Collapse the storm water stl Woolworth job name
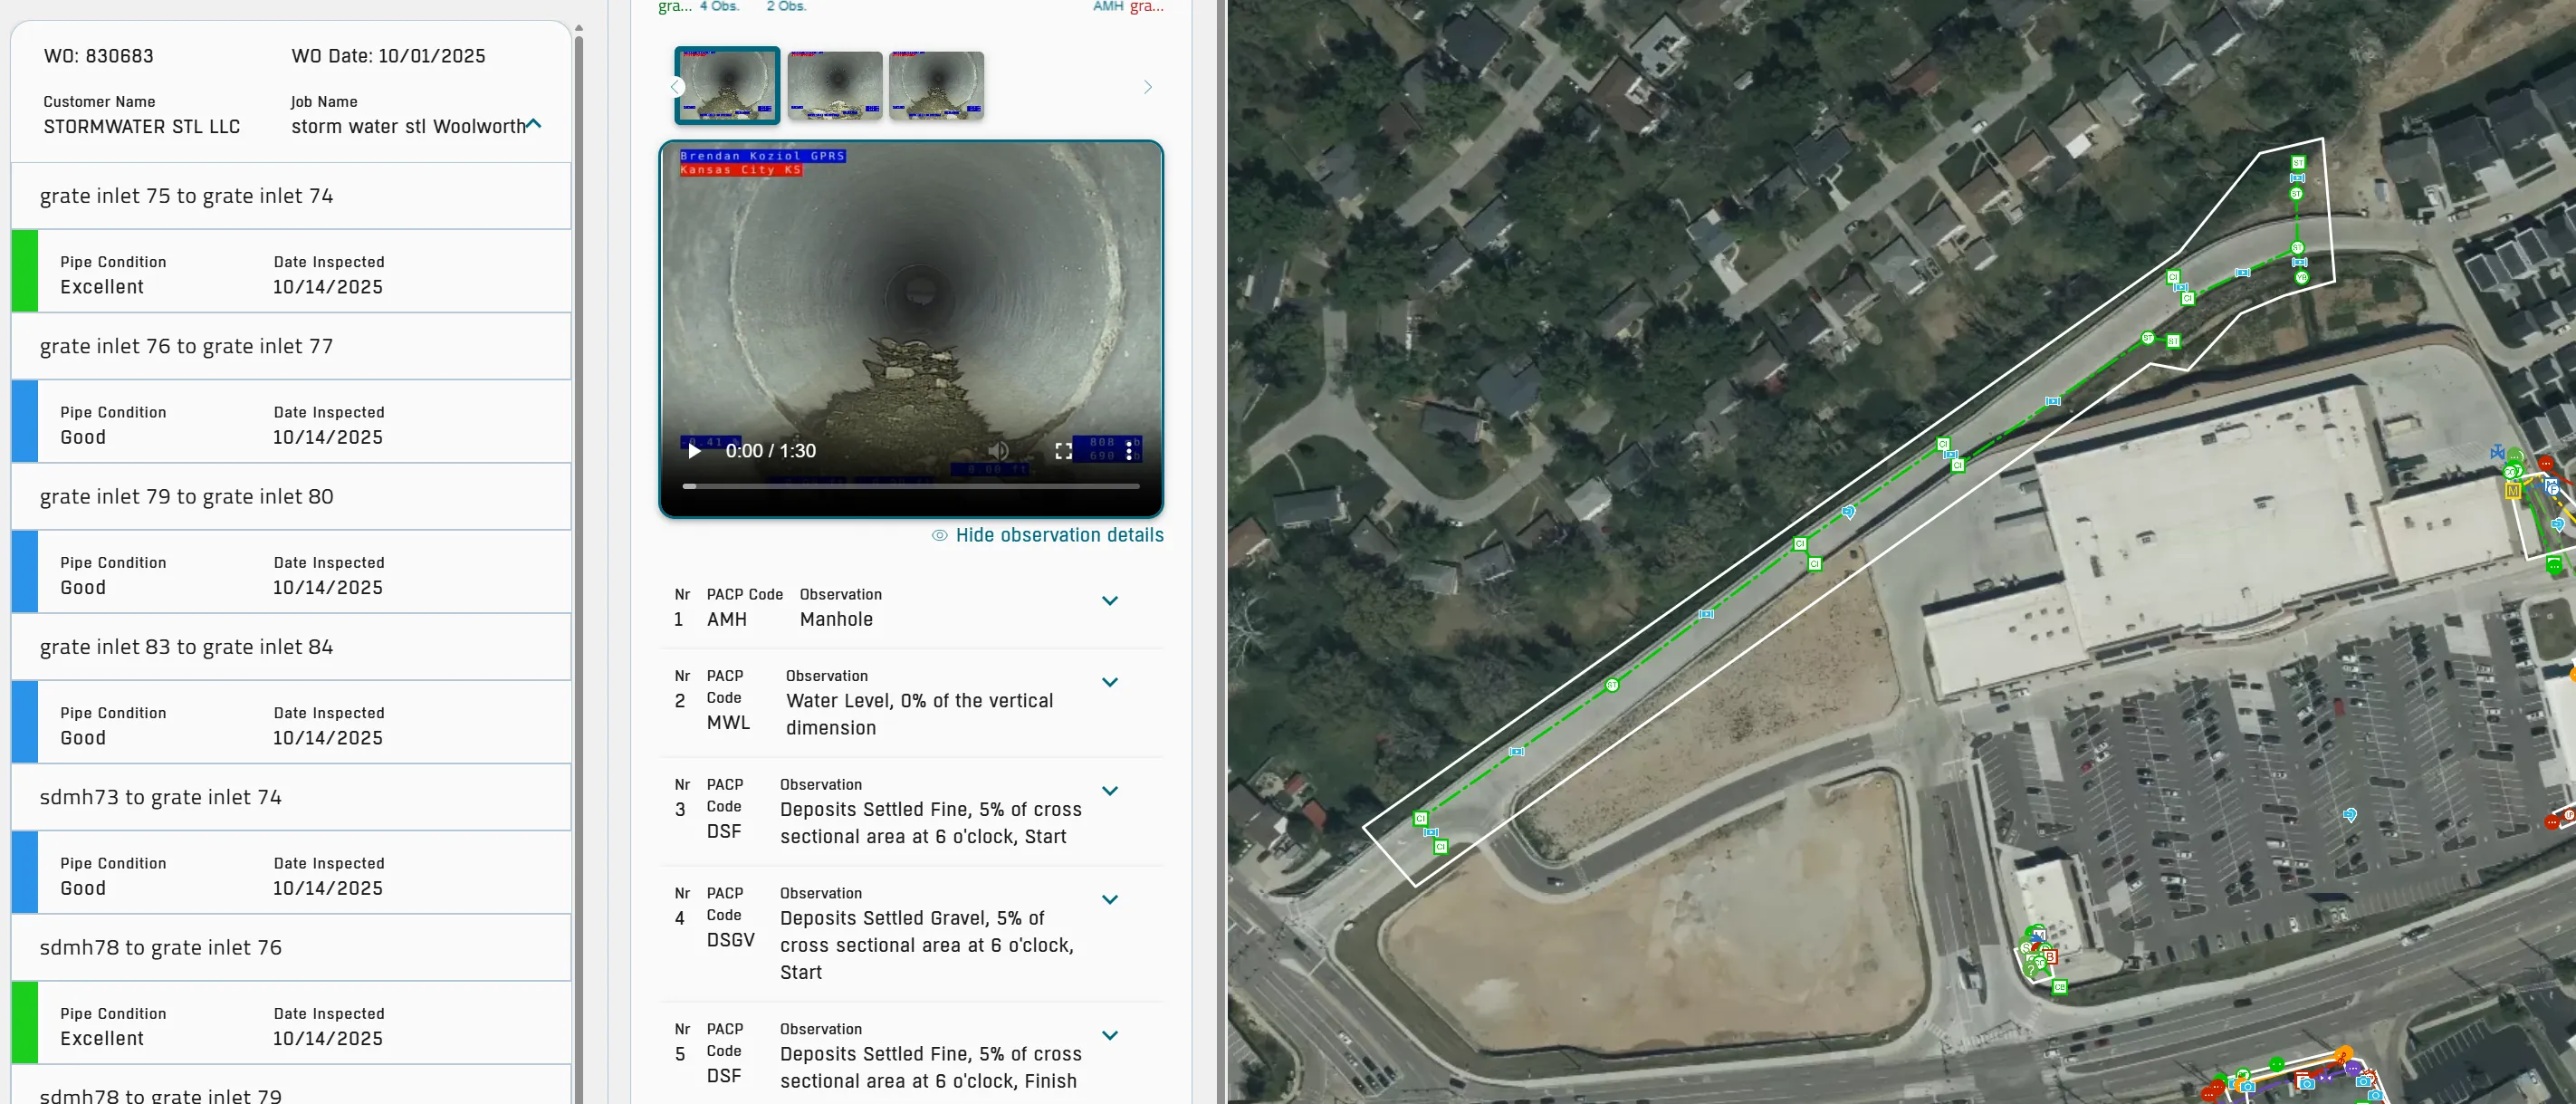 click(x=535, y=124)
